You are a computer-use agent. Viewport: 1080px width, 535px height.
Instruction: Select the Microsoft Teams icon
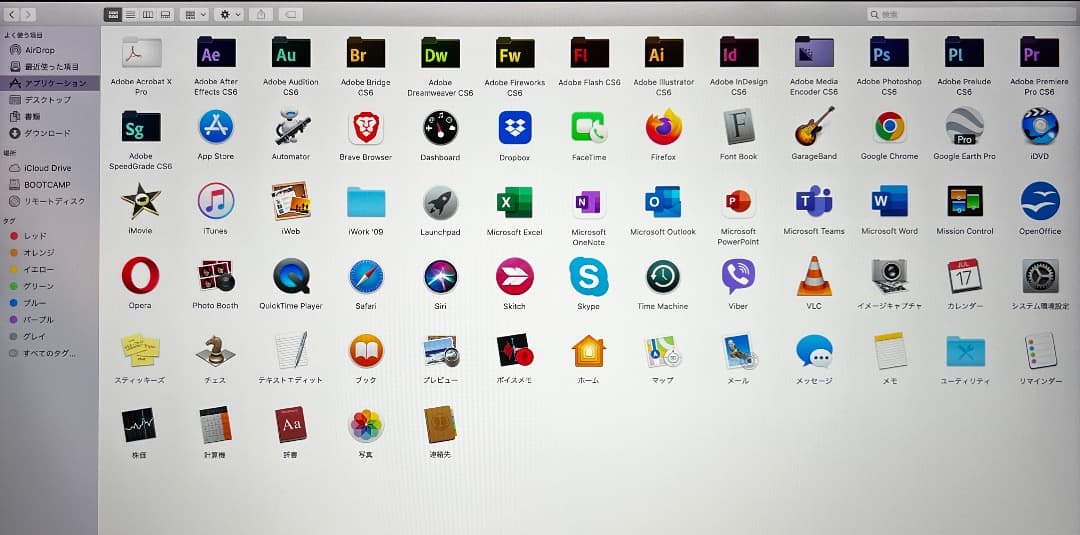813,201
